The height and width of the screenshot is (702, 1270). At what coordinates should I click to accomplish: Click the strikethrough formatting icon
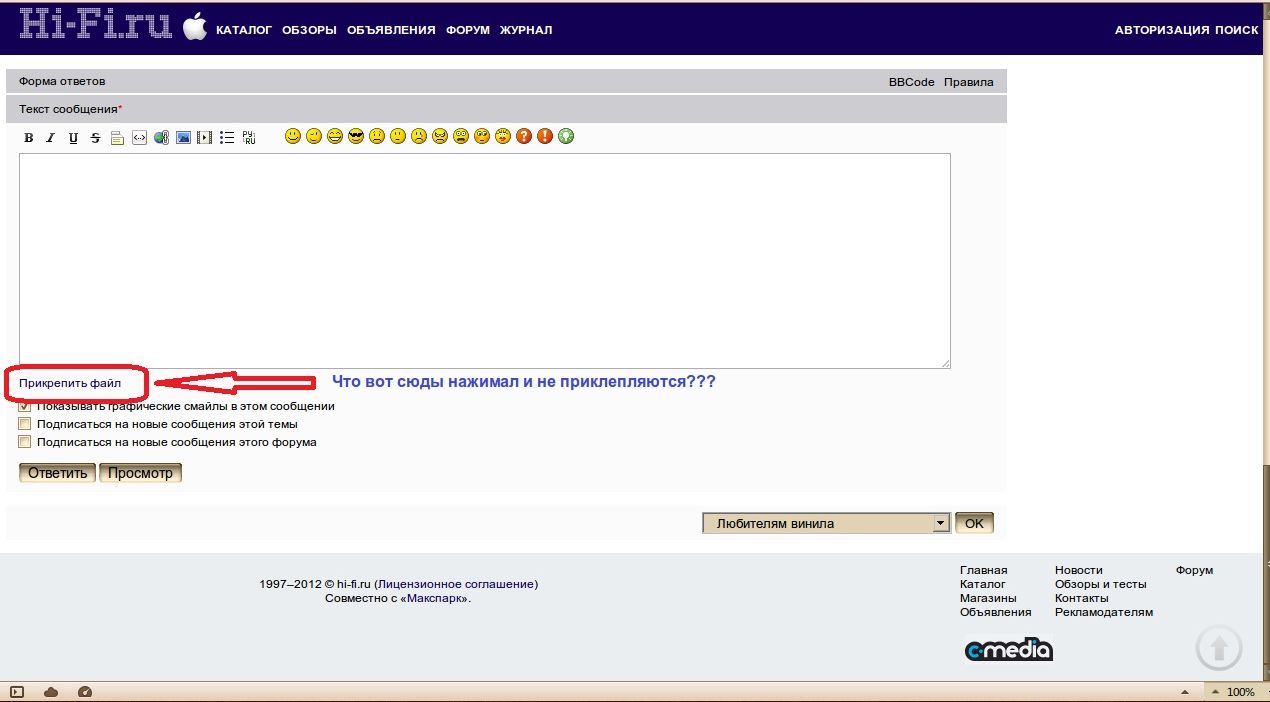point(95,138)
